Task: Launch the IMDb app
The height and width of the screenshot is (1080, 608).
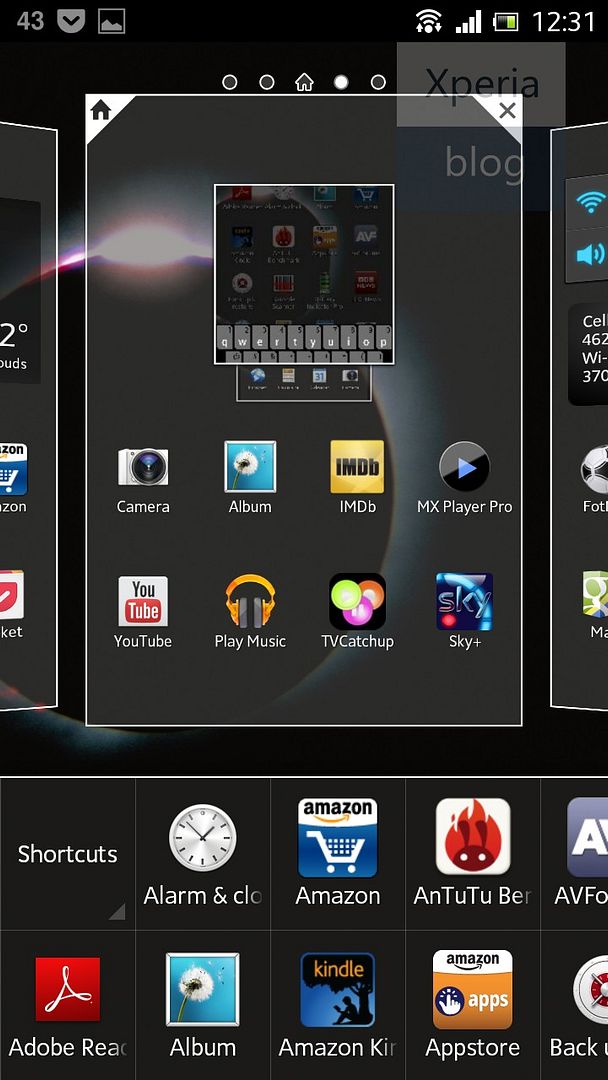Action: point(357,479)
